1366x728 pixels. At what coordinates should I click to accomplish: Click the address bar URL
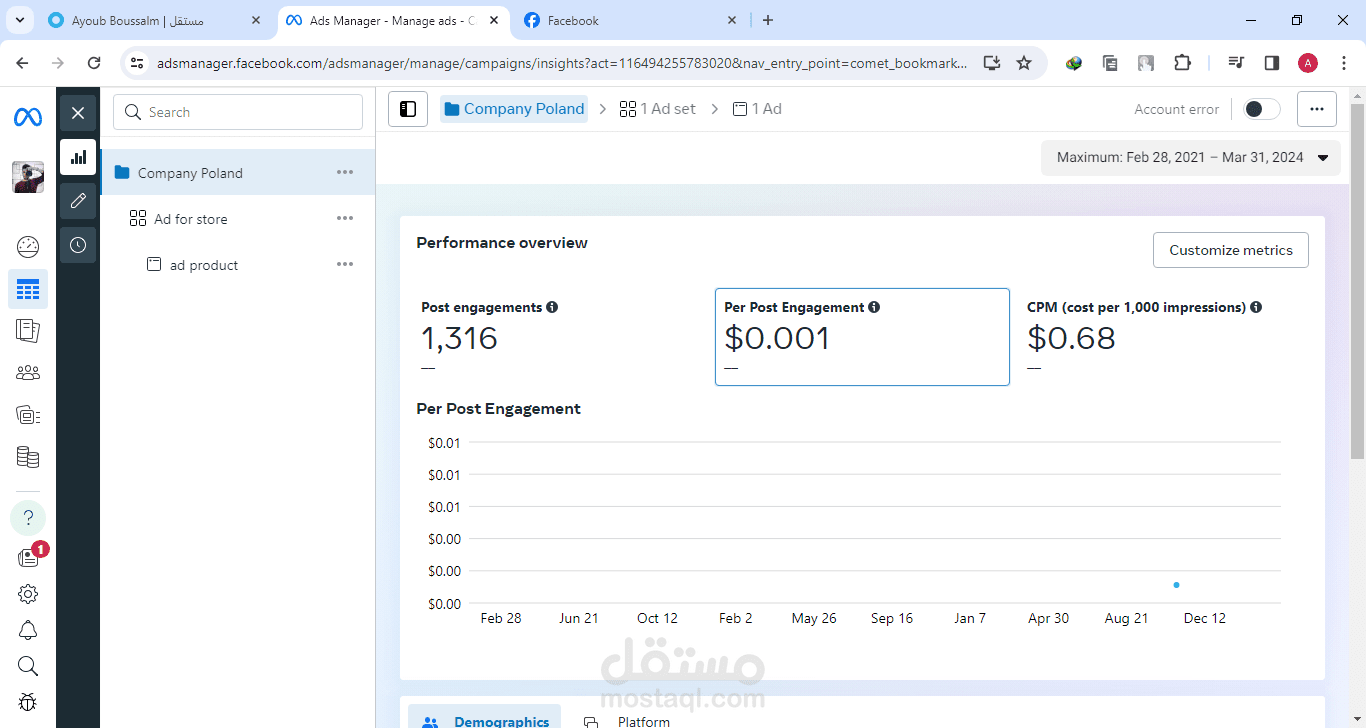coord(562,63)
